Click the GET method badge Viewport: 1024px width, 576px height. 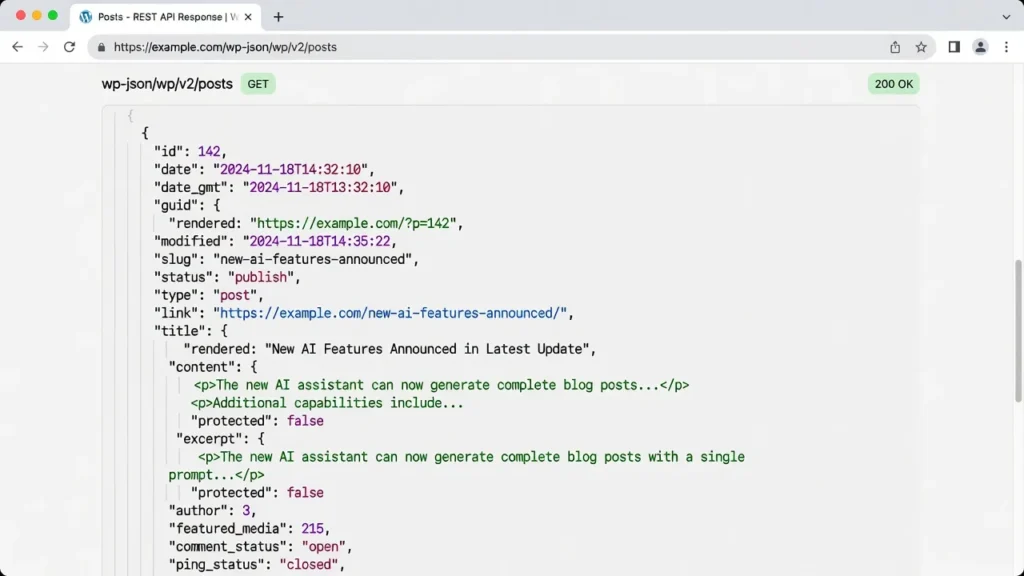click(258, 84)
